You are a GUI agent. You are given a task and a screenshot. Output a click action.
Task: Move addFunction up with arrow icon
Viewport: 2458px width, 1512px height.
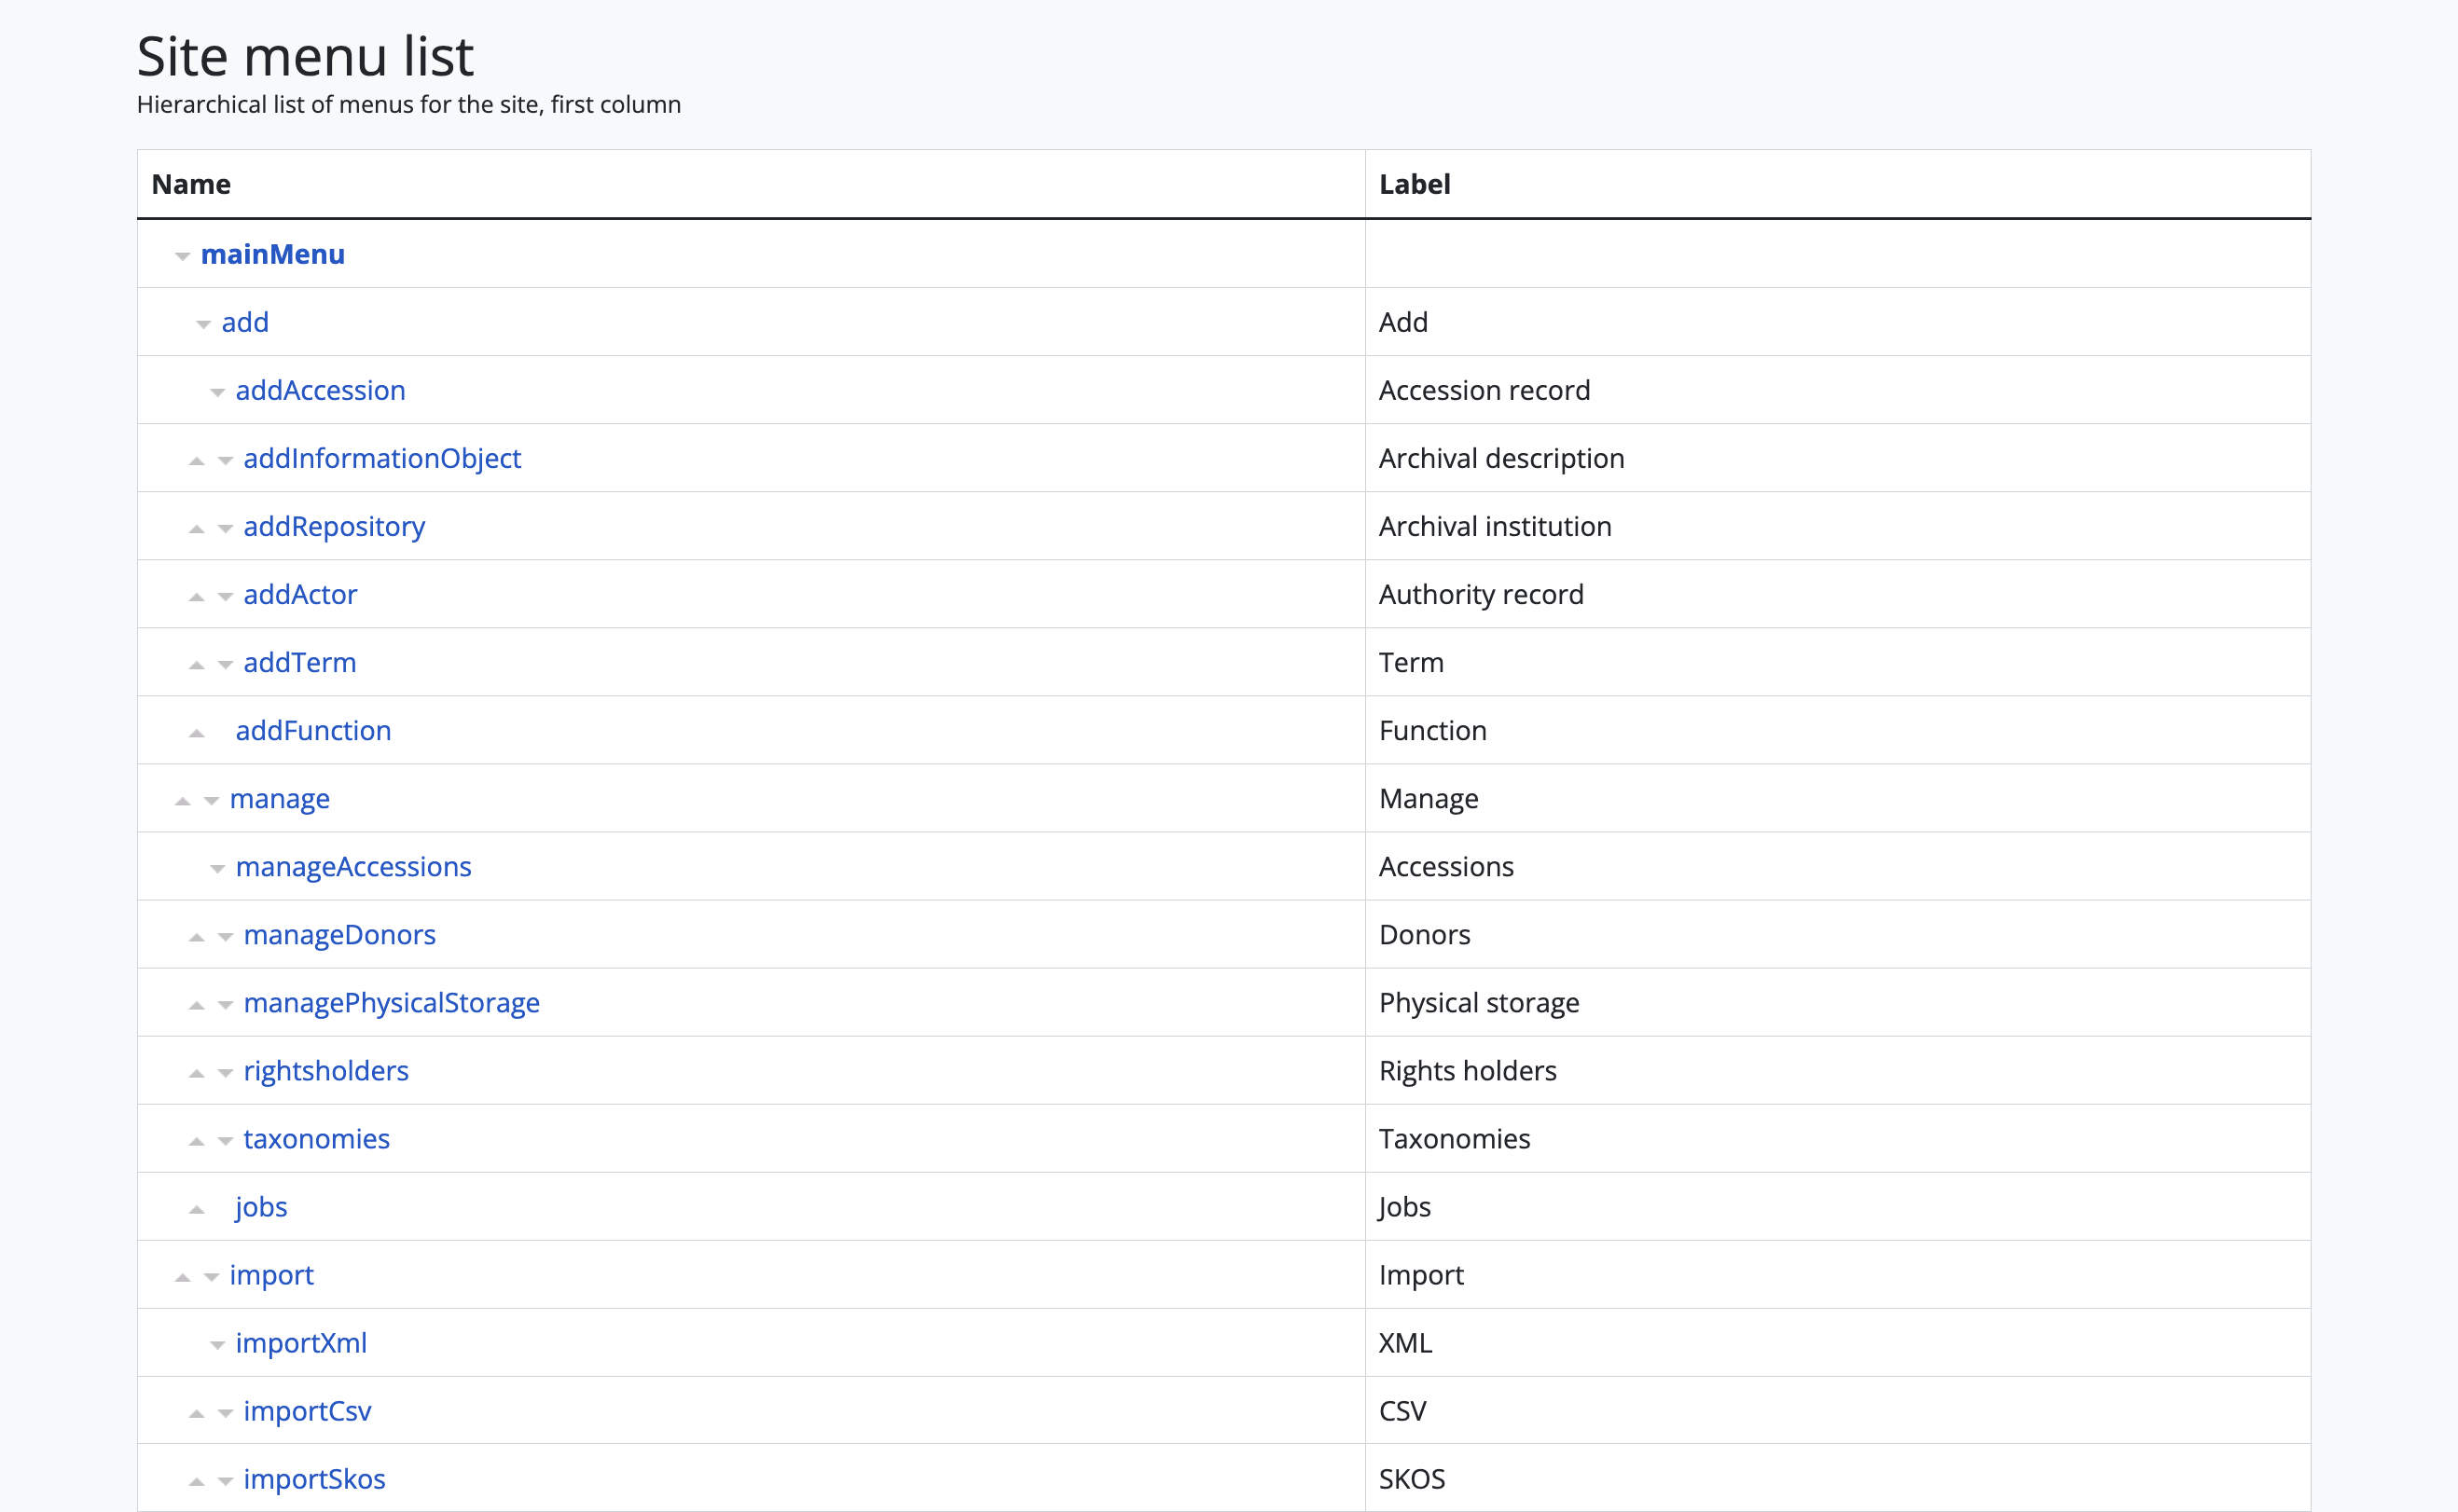point(197,732)
